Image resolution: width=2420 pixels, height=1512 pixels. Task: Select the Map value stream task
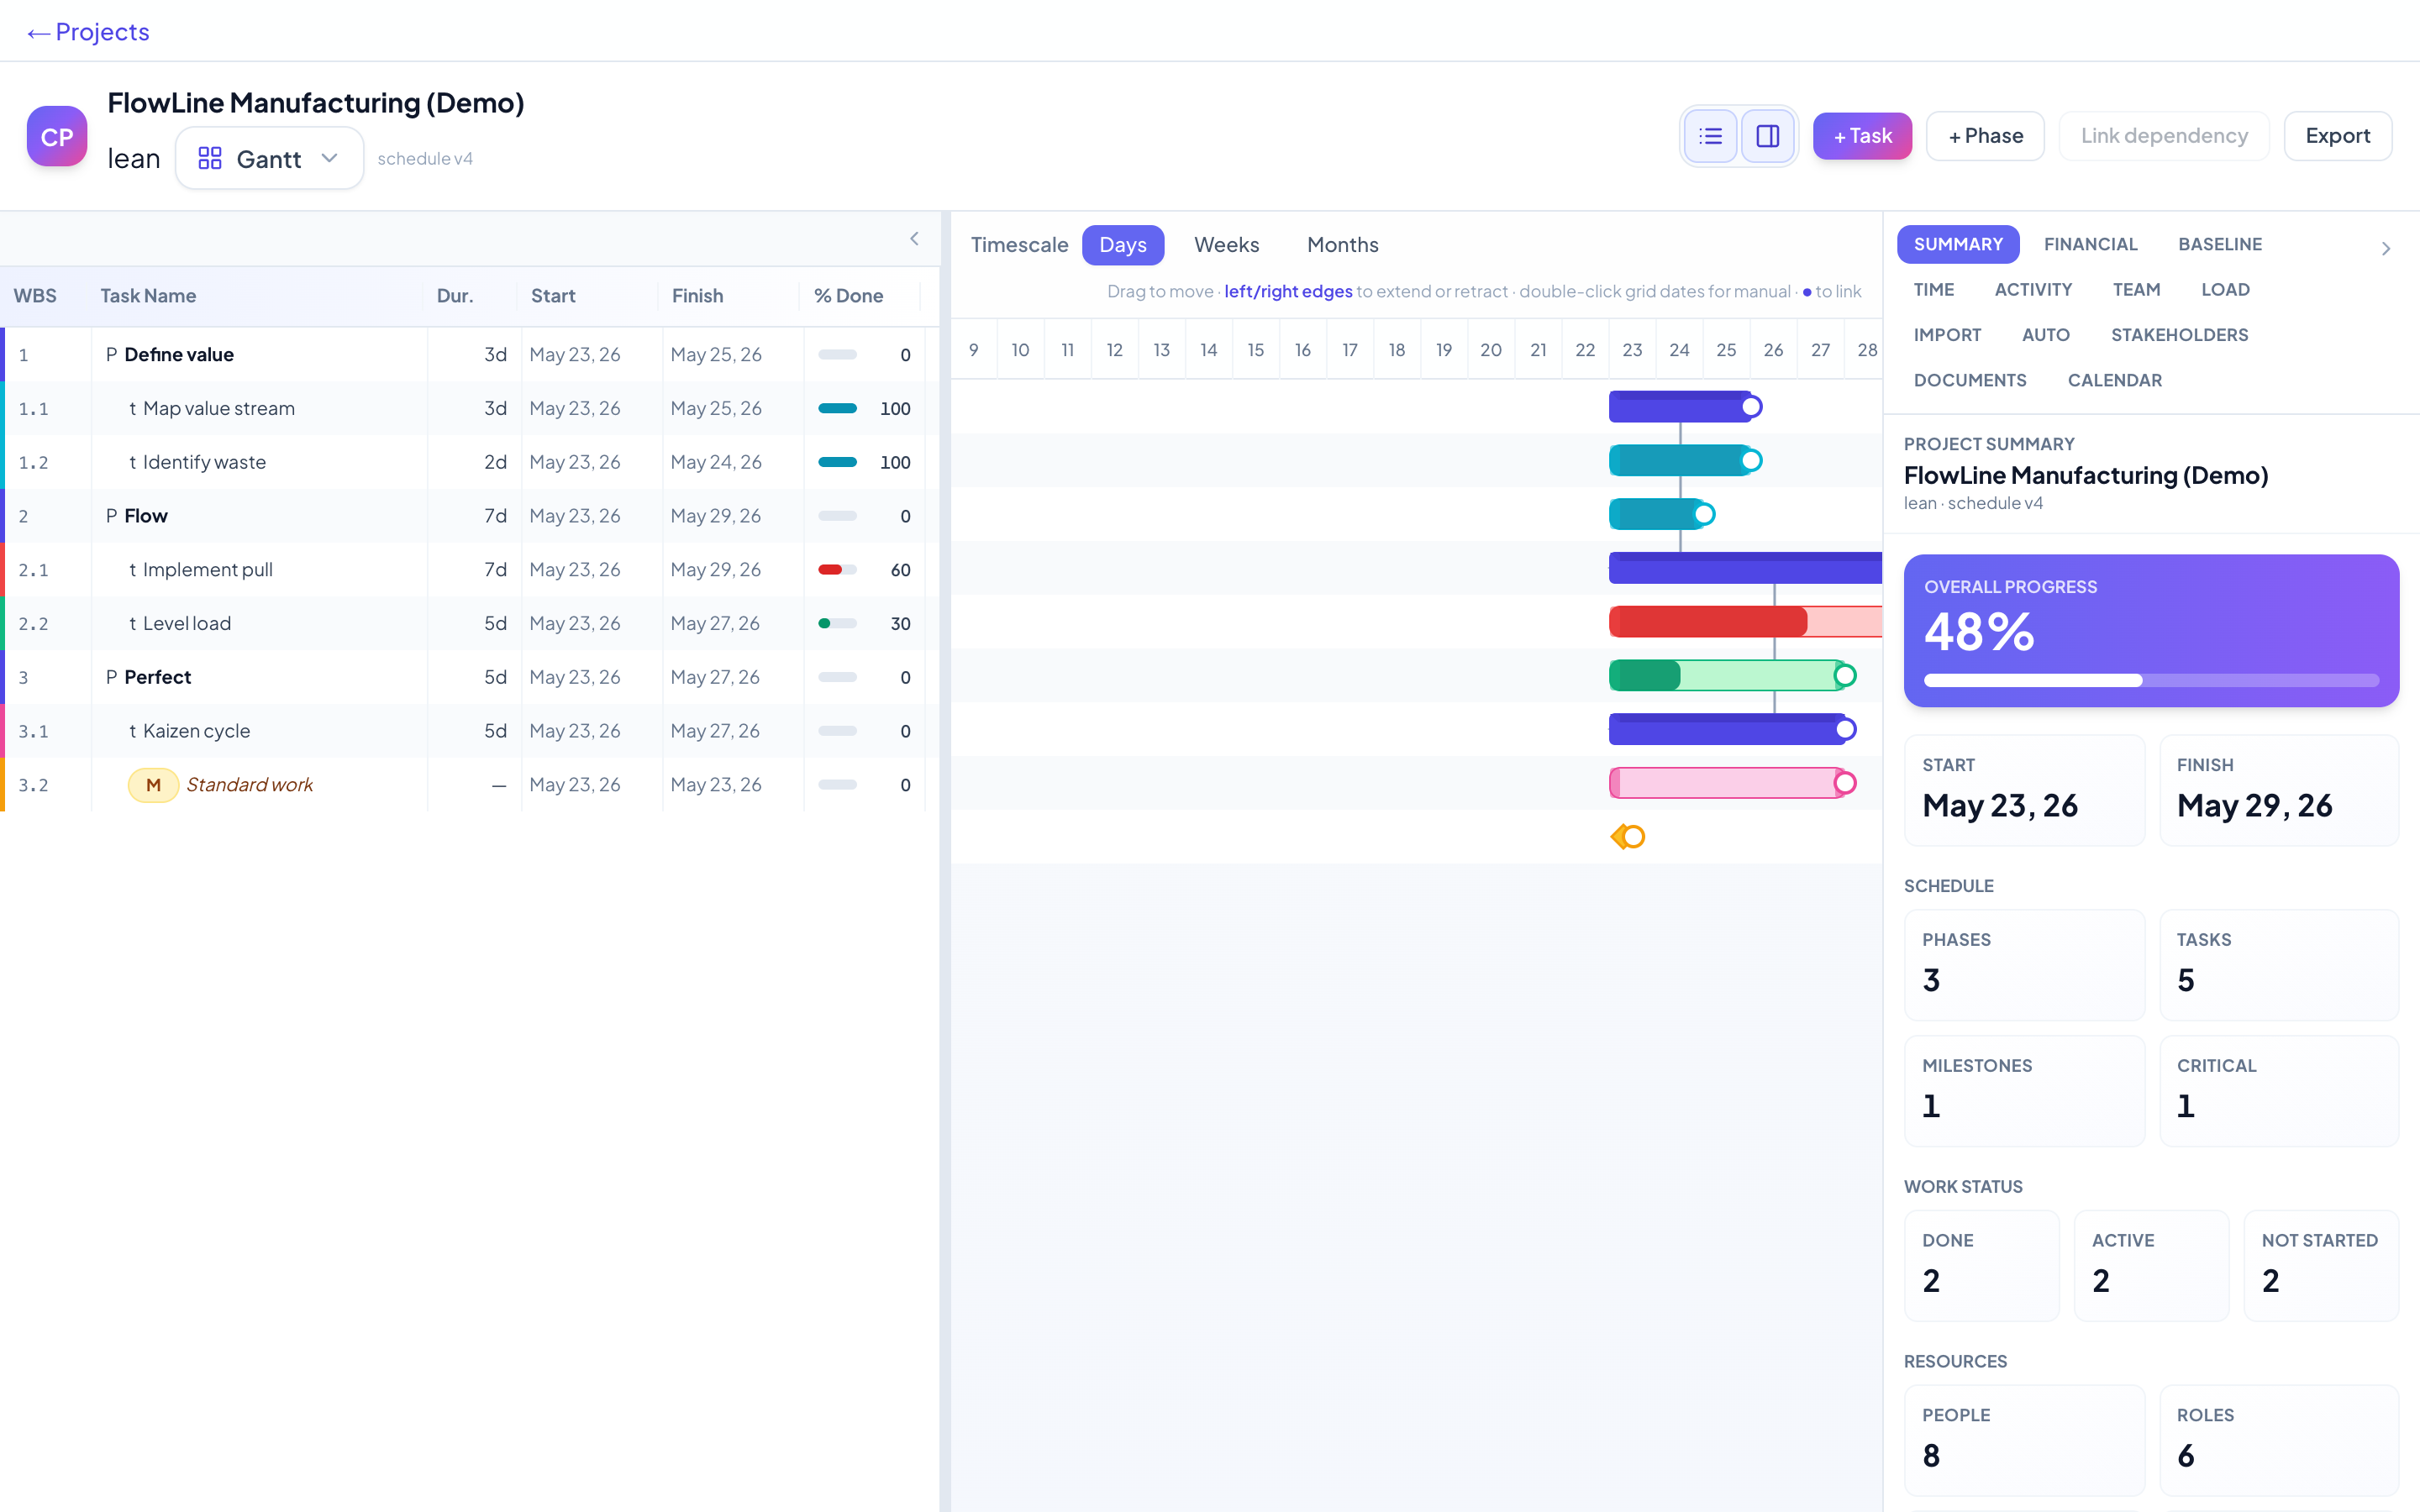pos(218,409)
